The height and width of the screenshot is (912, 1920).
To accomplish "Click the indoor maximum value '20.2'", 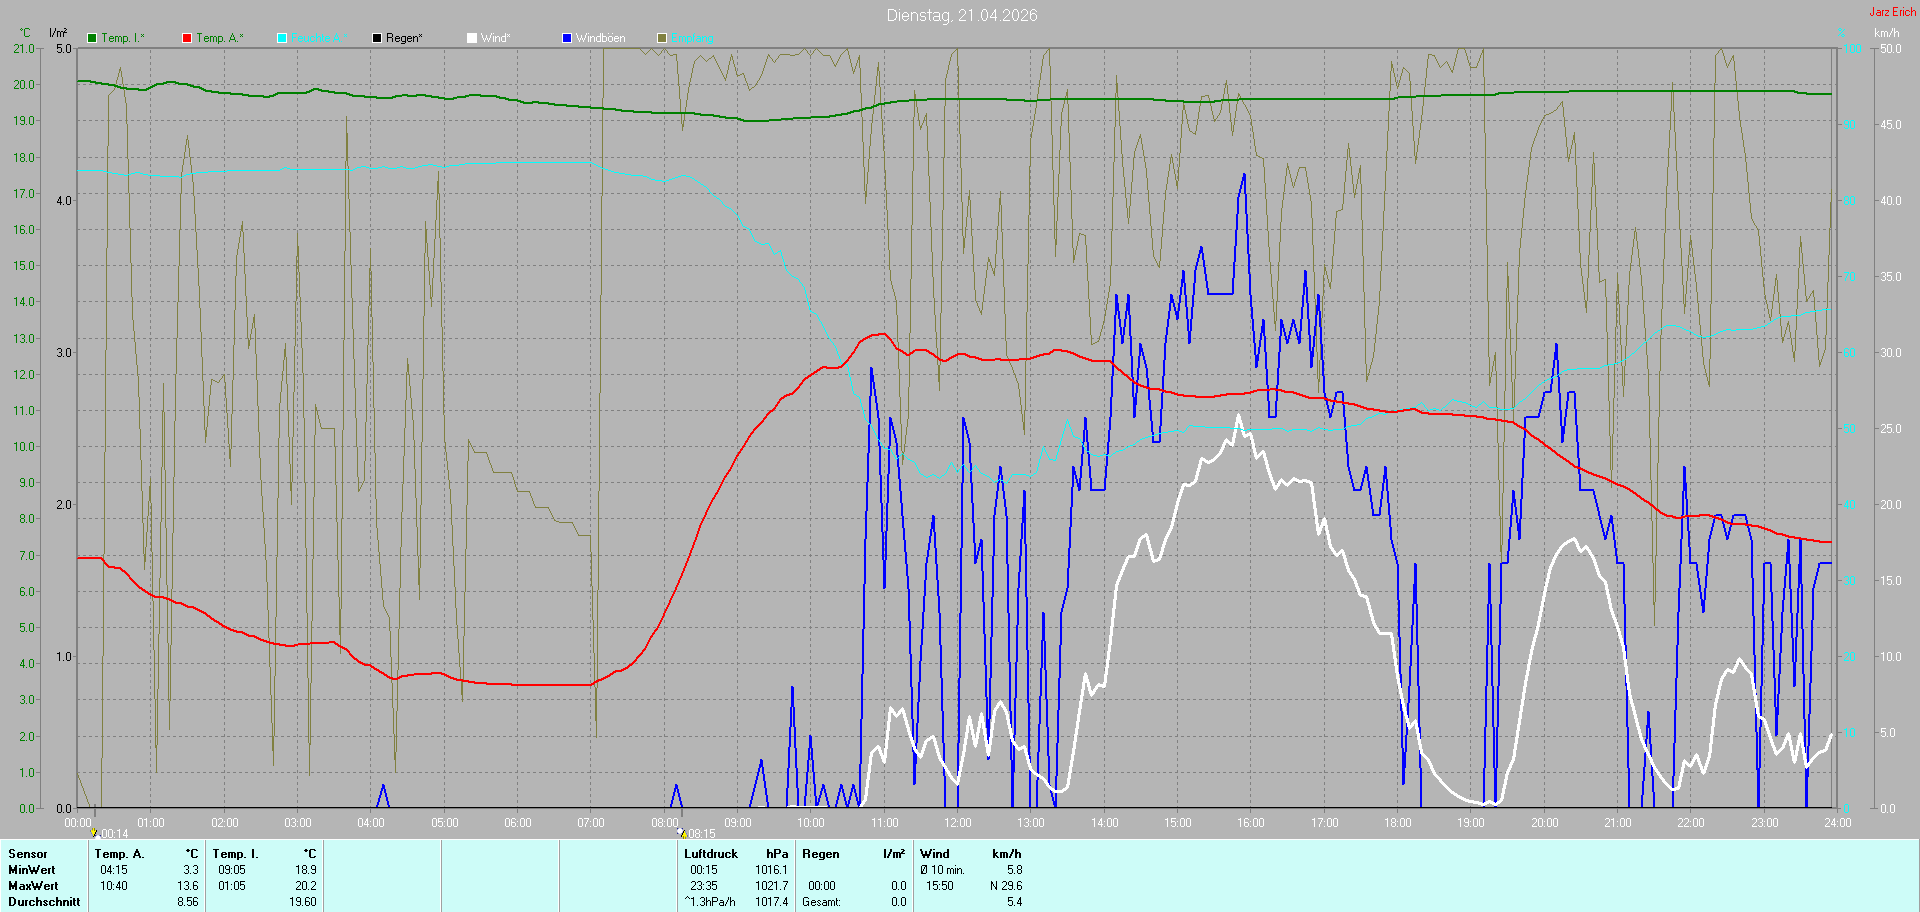I will click(306, 886).
